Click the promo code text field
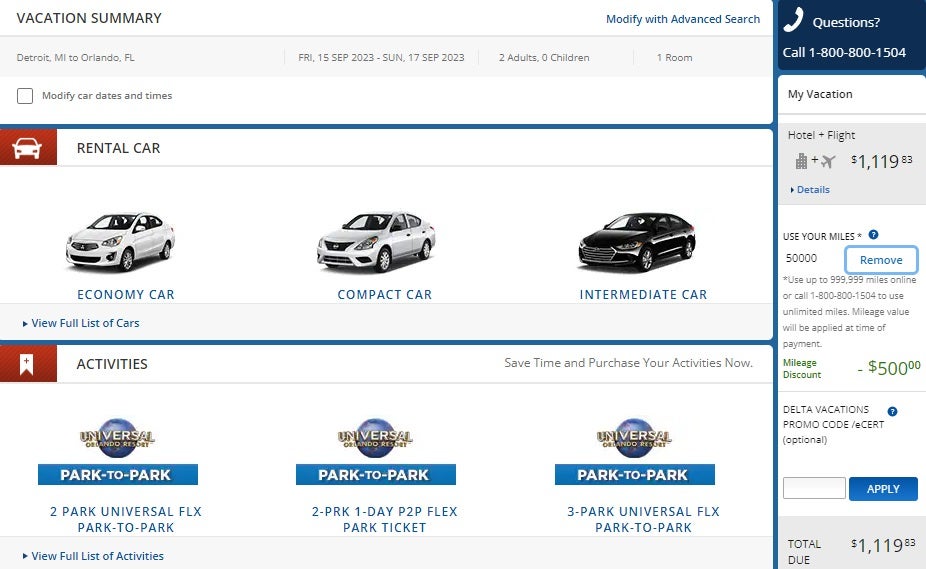The width and height of the screenshot is (926, 569). (x=814, y=489)
